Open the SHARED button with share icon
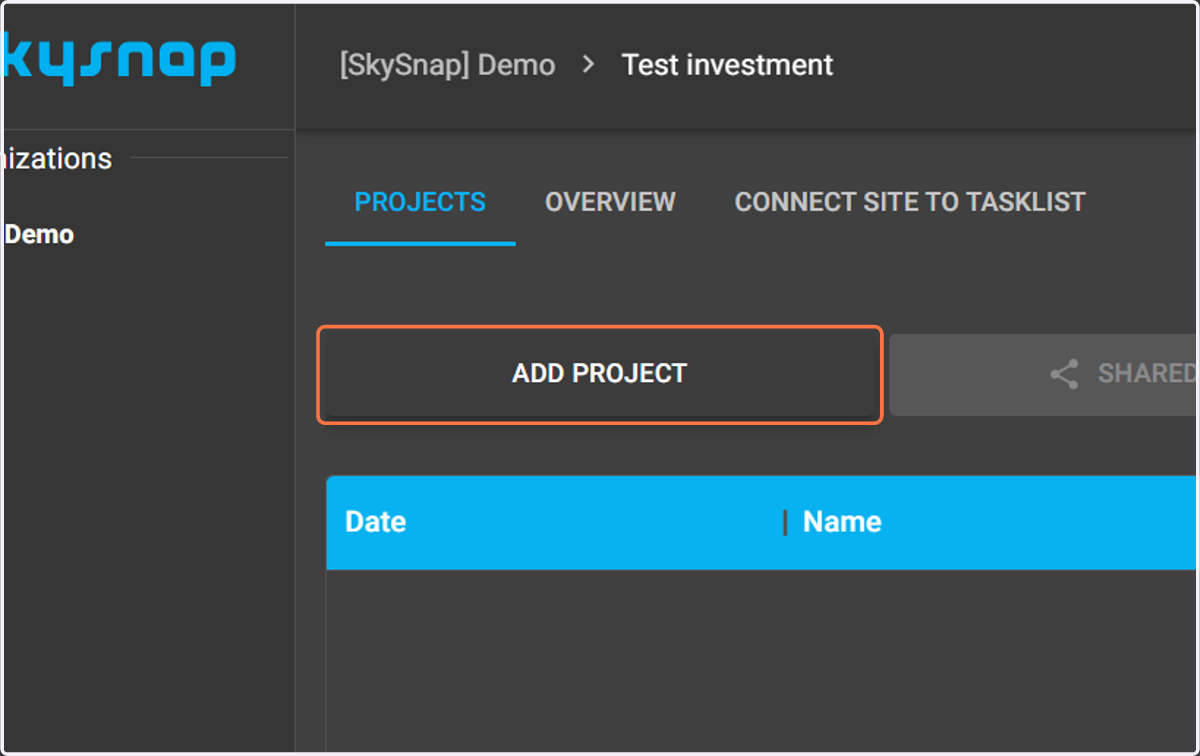1200x756 pixels. [1044, 374]
